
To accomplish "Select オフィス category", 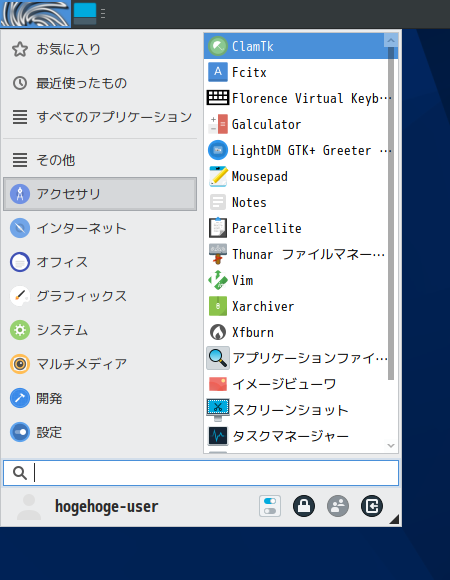I will click(100, 262).
